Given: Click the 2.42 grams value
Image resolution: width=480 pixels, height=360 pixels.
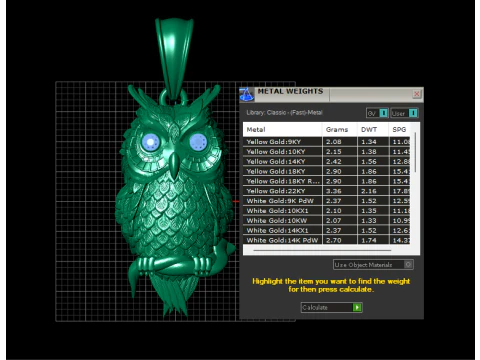Looking at the screenshot, I should [x=334, y=161].
